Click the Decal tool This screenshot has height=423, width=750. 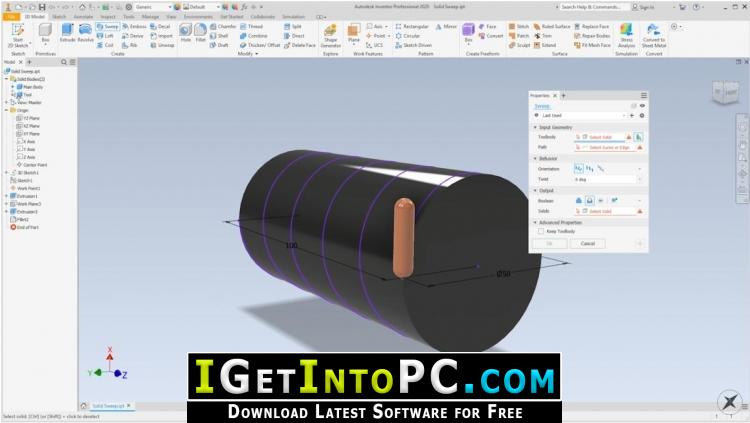coord(160,27)
